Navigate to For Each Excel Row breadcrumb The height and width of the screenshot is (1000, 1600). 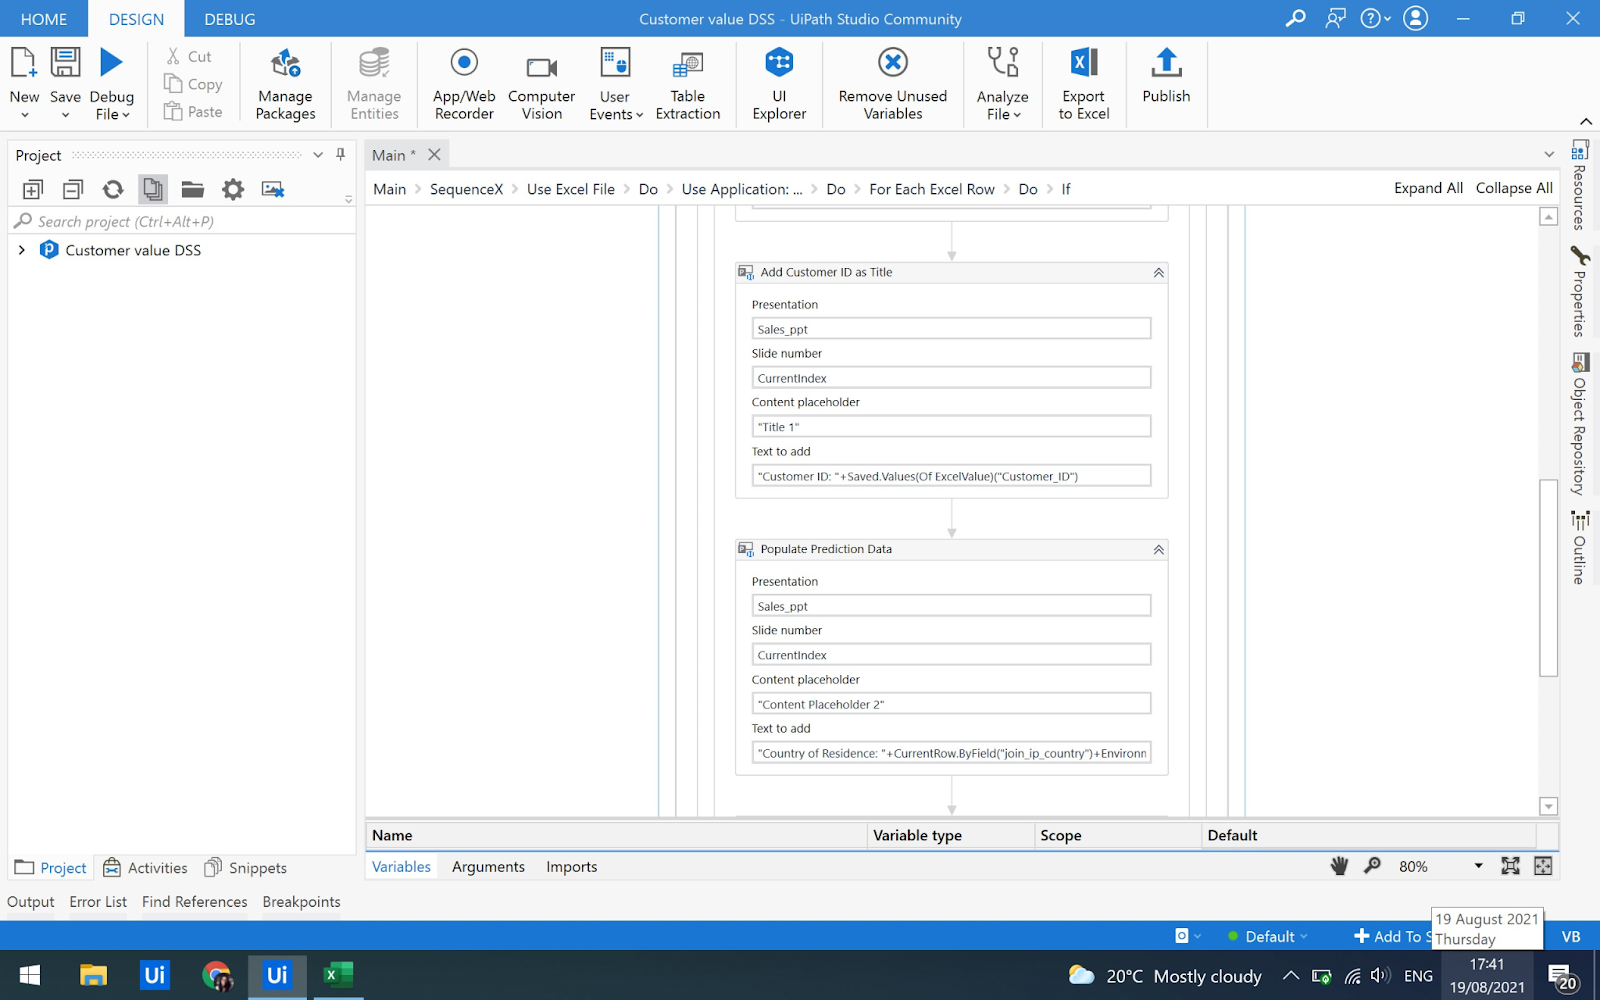click(x=932, y=189)
